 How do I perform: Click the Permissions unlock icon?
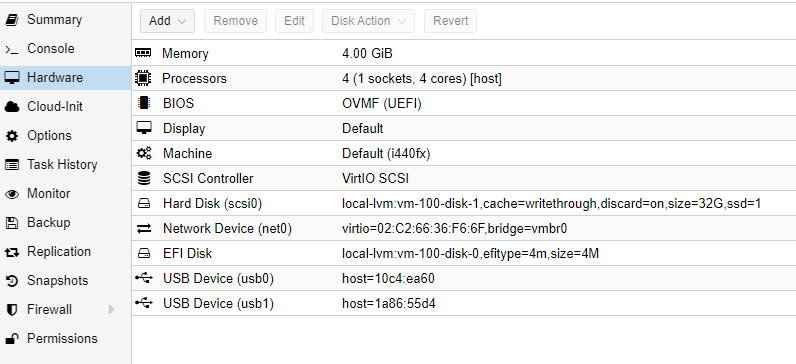click(12, 339)
